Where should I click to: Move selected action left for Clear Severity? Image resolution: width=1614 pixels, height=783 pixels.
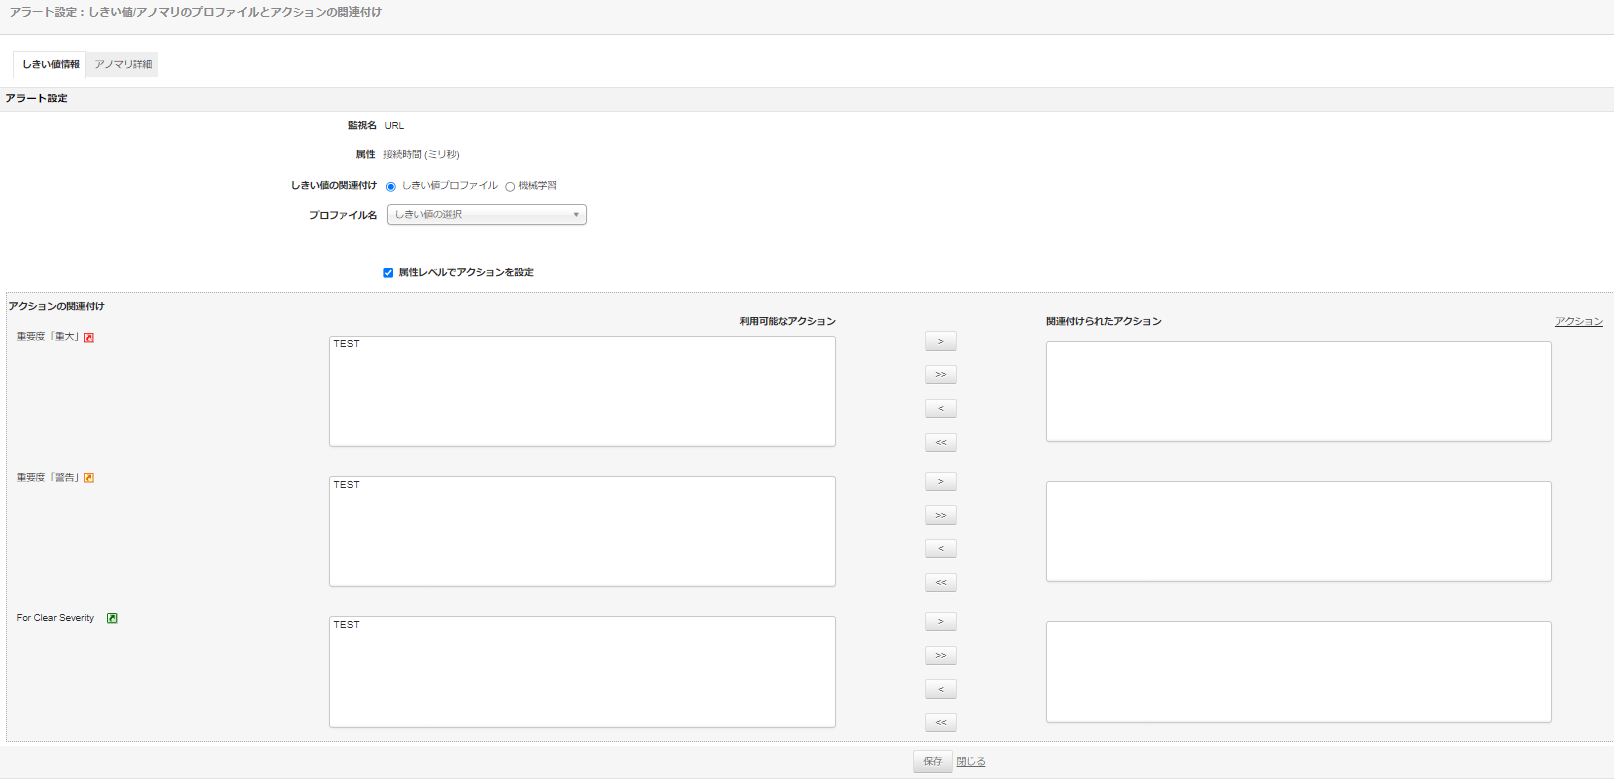(940, 689)
